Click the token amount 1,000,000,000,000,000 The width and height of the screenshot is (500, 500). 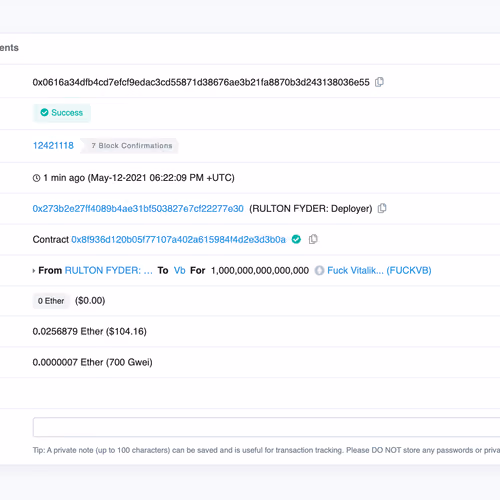[x=260, y=270]
